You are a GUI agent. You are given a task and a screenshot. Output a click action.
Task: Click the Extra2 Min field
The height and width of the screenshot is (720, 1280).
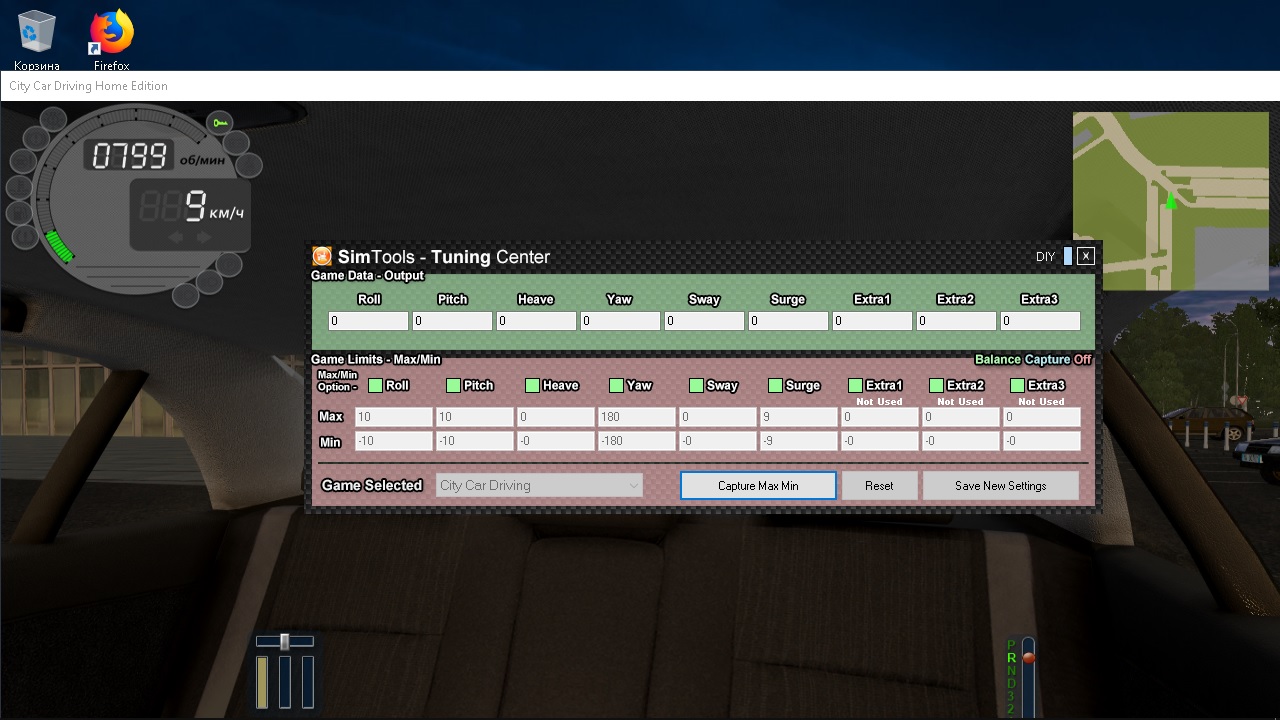[961, 441]
